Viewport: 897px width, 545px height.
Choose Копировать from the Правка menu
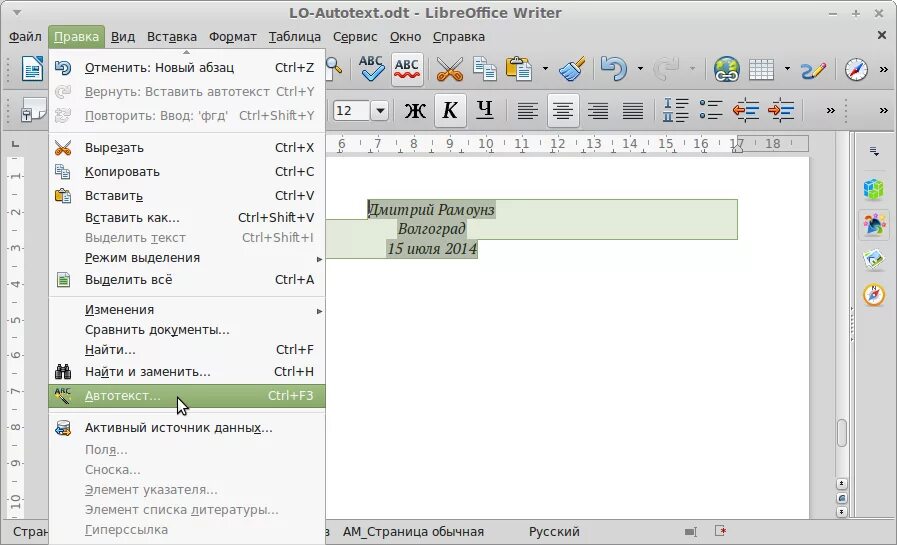(187, 172)
